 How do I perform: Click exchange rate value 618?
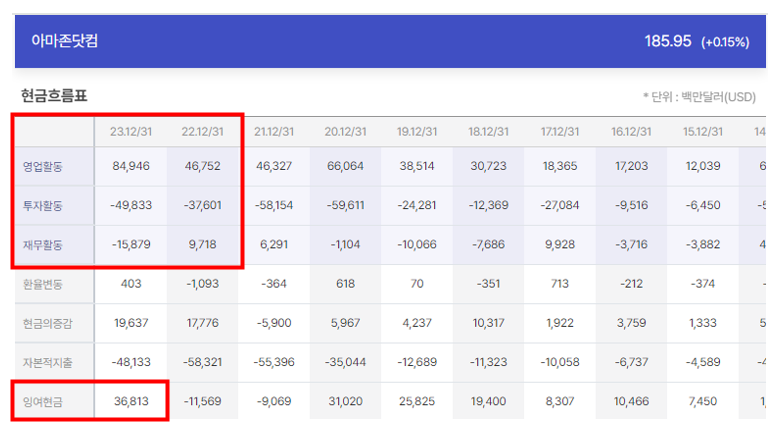[x=345, y=283]
